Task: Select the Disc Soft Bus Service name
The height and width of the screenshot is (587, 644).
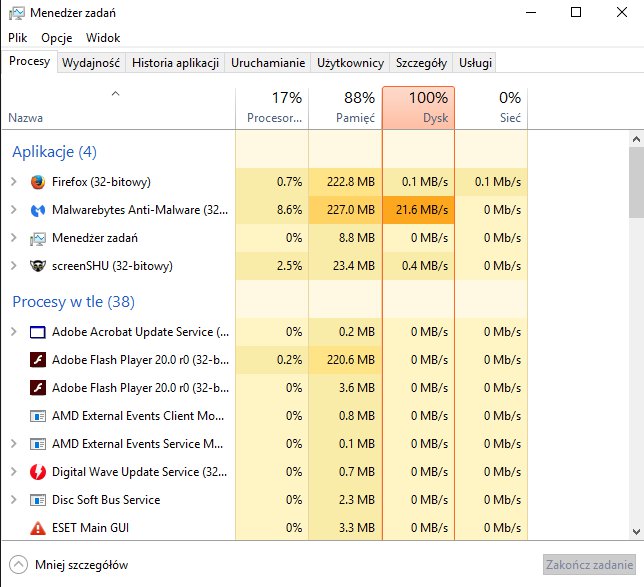Action: coord(106,500)
